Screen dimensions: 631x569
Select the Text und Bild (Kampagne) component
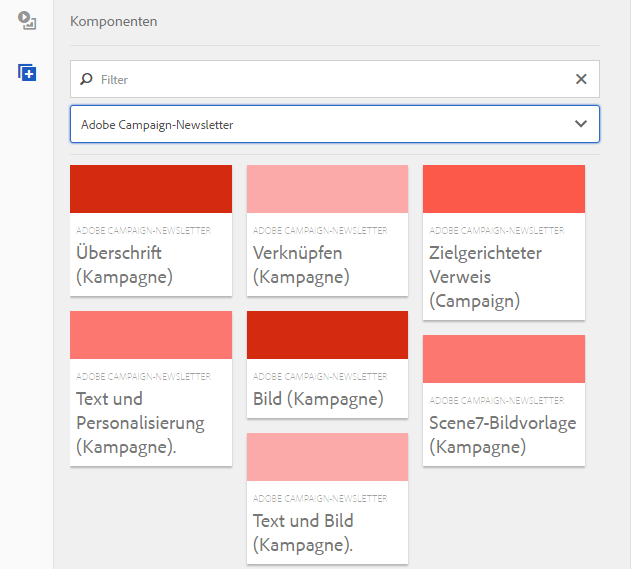pos(327,532)
